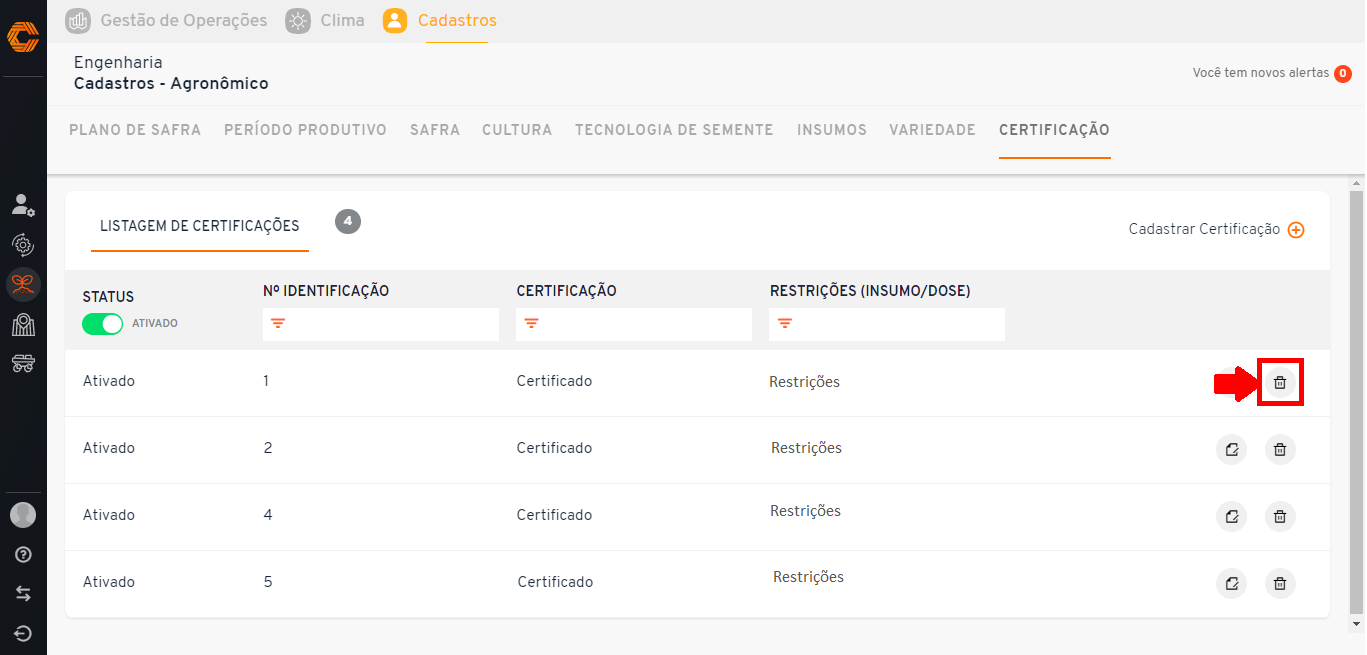Click the STATUS column header

pos(108,297)
